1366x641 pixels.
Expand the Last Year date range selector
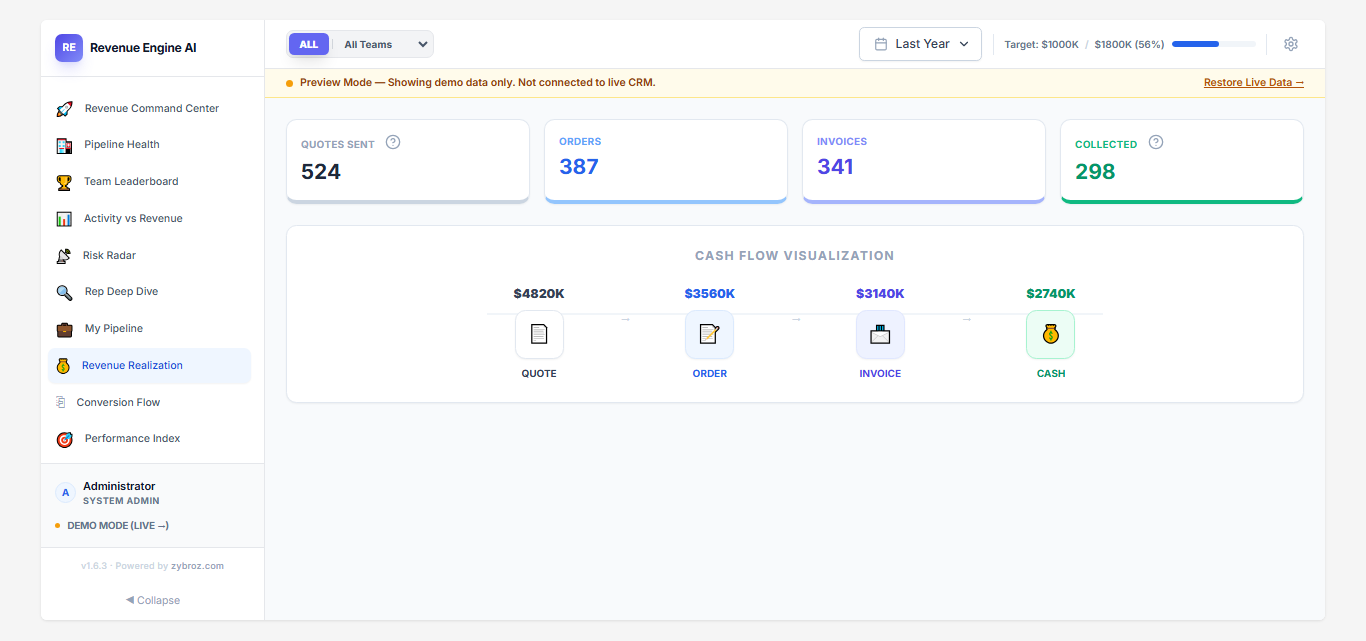(x=919, y=44)
